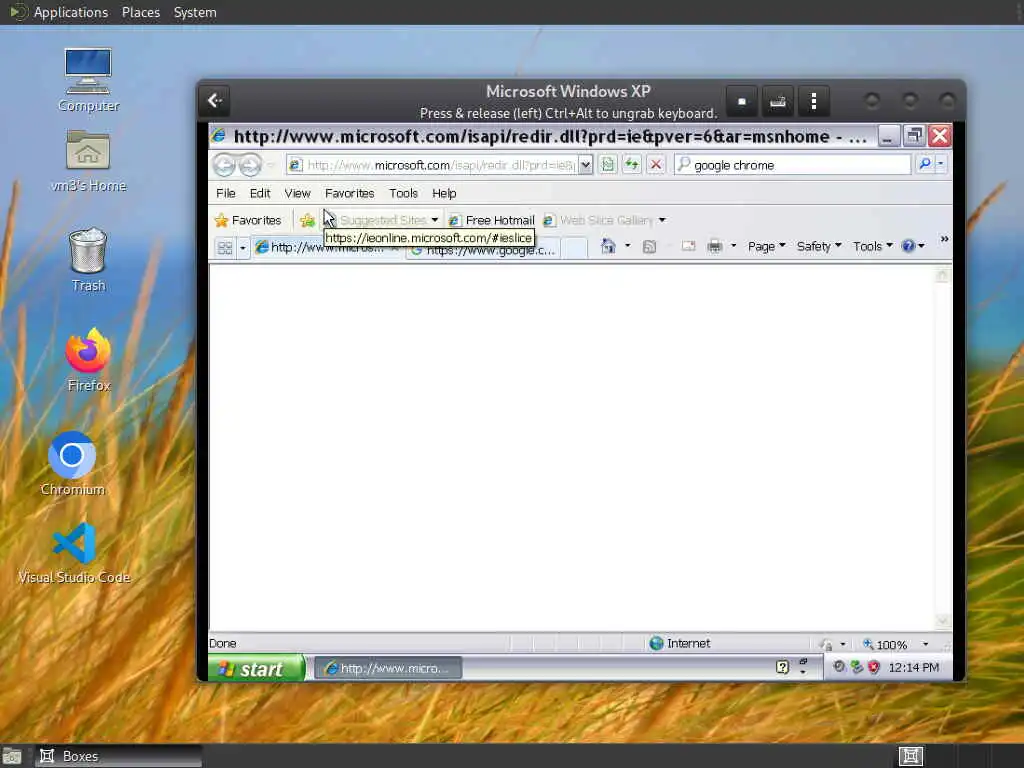Click the Boxes taskbar entry in bottom panel
Screen dimensions: 1024x768
click(x=119, y=756)
